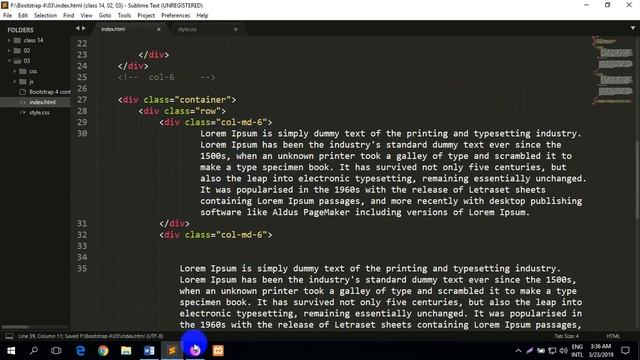Screen dimensions: 640x360
Task: Open the Selection menu
Action: [45, 16]
